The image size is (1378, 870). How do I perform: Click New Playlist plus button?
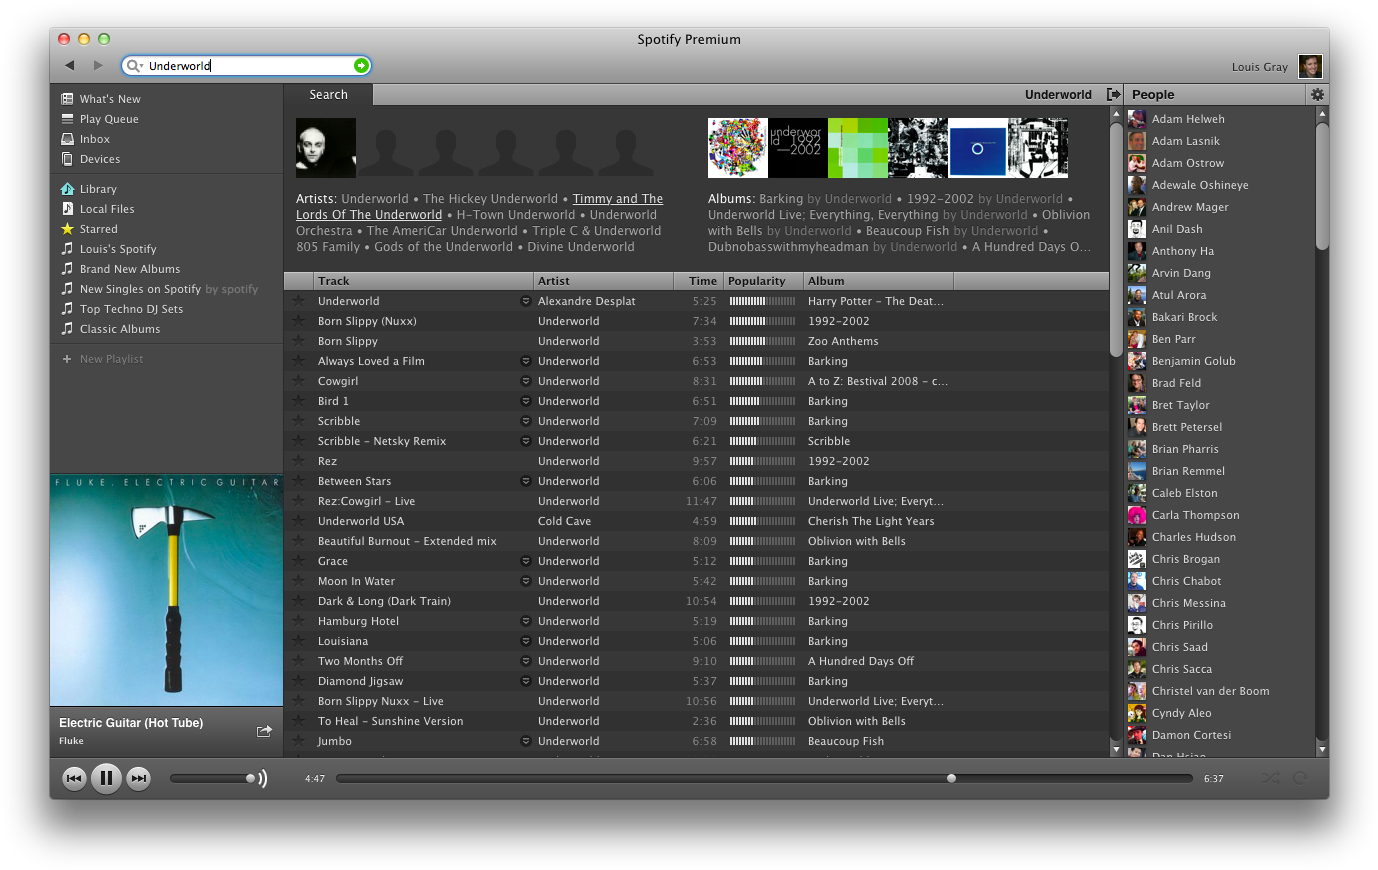[67, 359]
